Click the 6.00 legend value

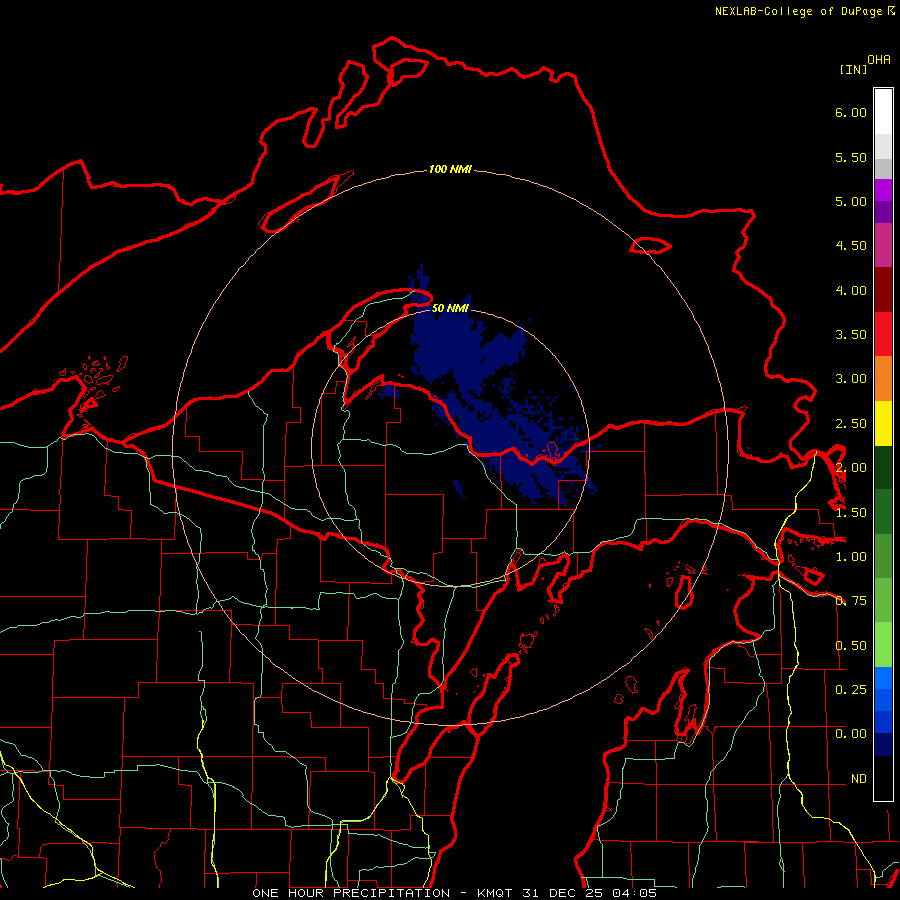coord(851,112)
